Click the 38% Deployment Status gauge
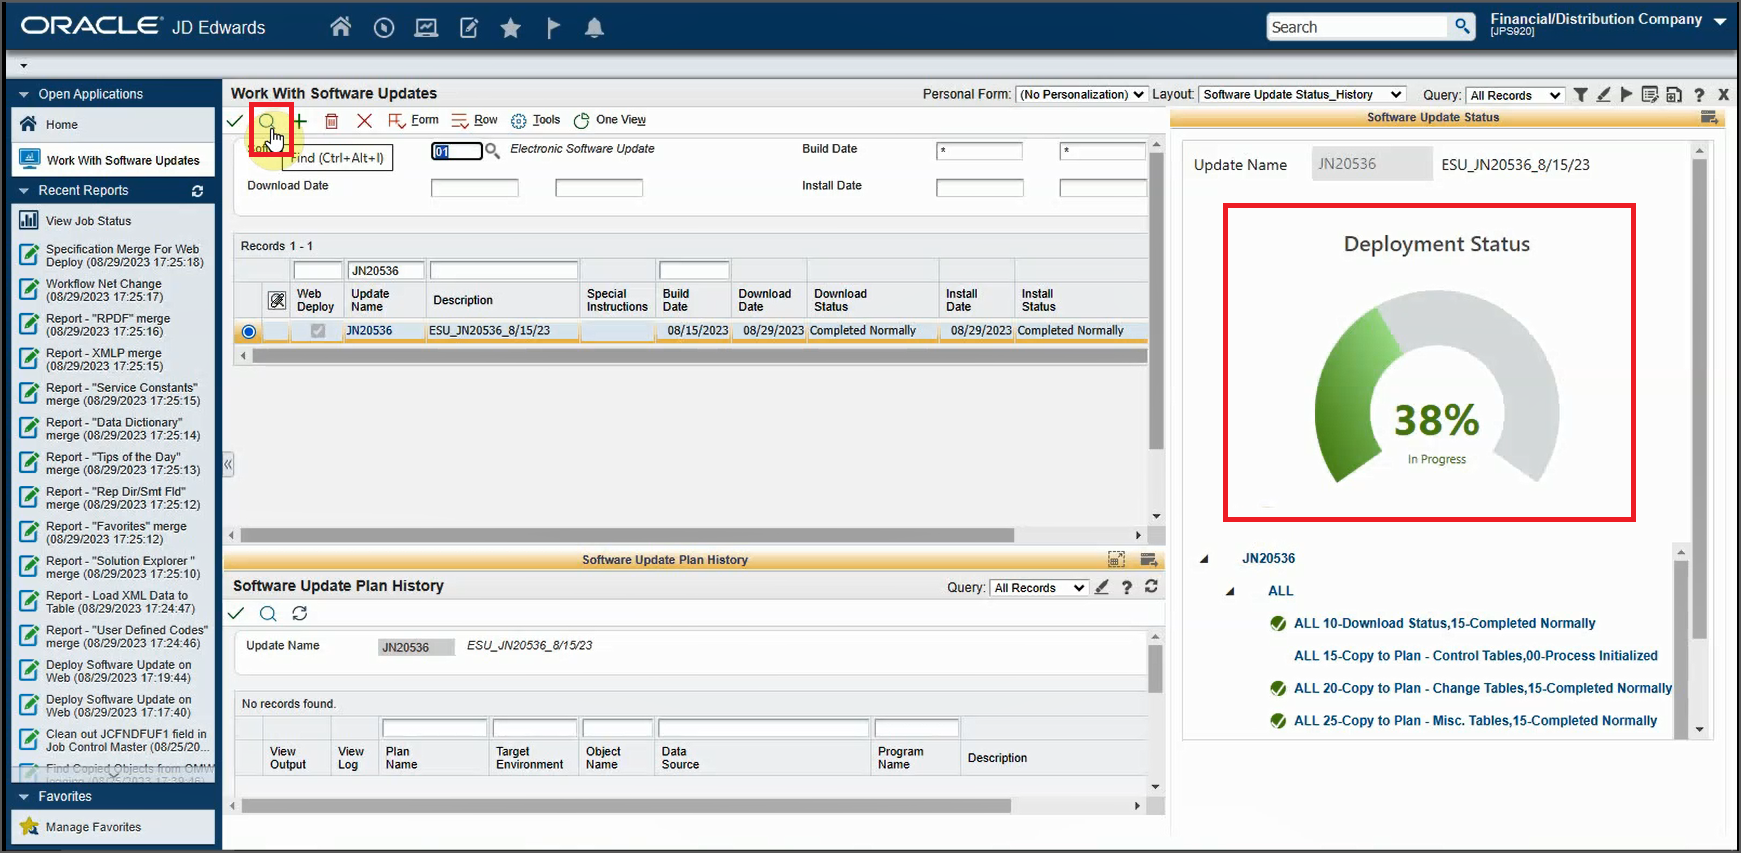The height and width of the screenshot is (853, 1741). coord(1436,388)
